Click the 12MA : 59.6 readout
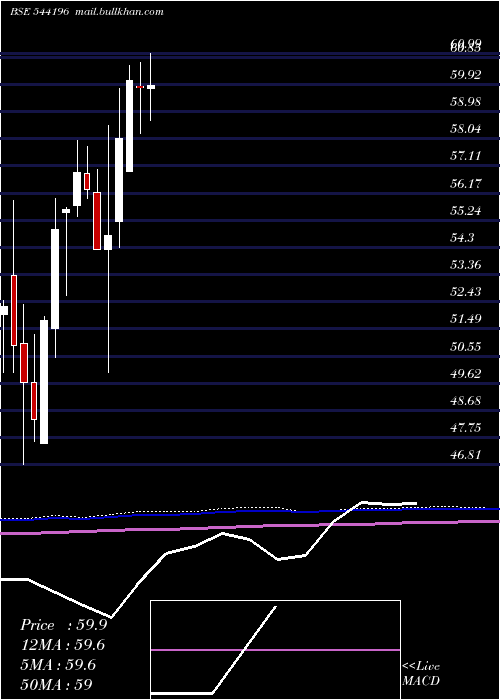 tap(63, 645)
